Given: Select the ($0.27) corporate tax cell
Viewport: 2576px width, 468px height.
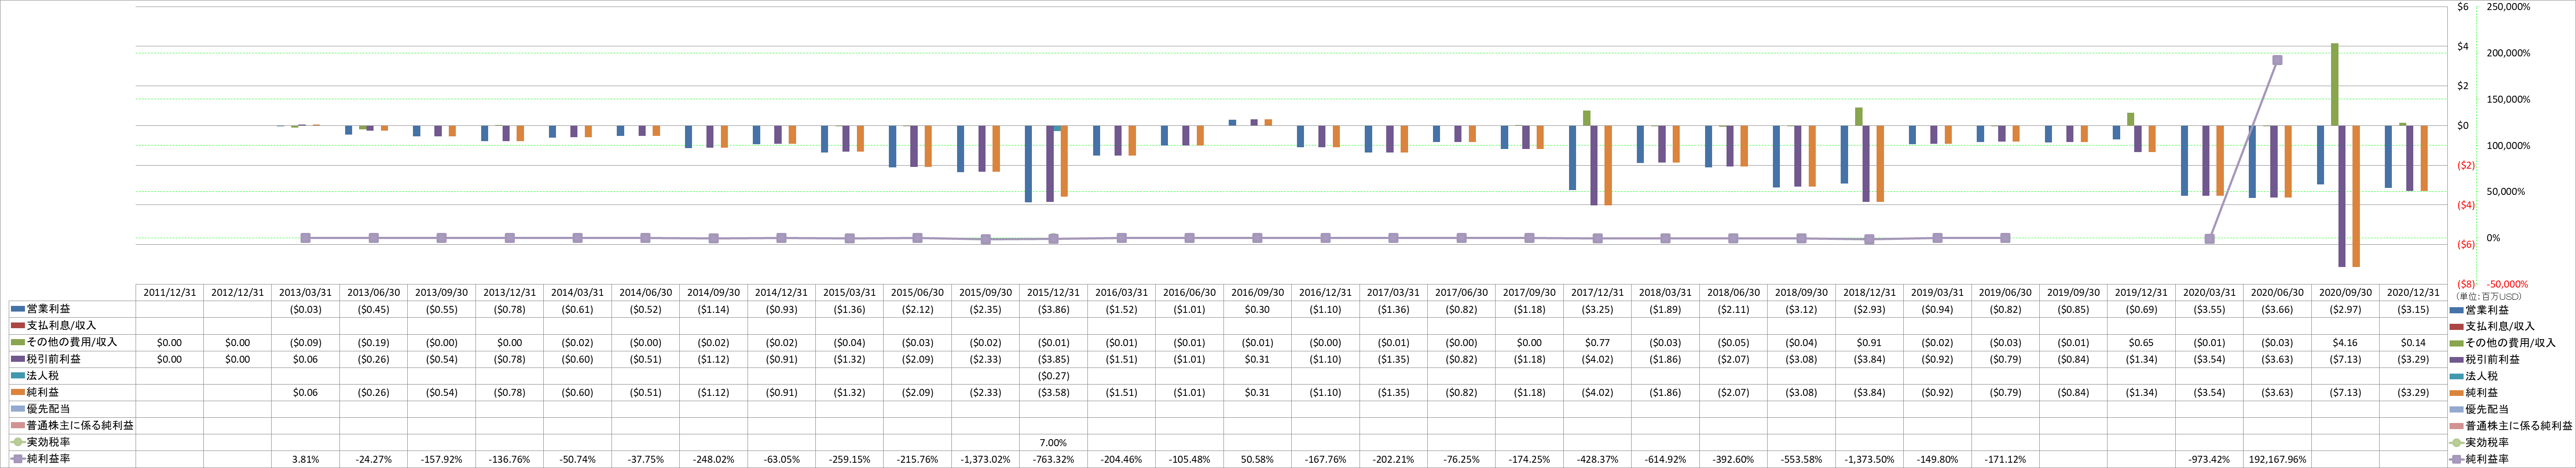Looking at the screenshot, I should (1053, 376).
